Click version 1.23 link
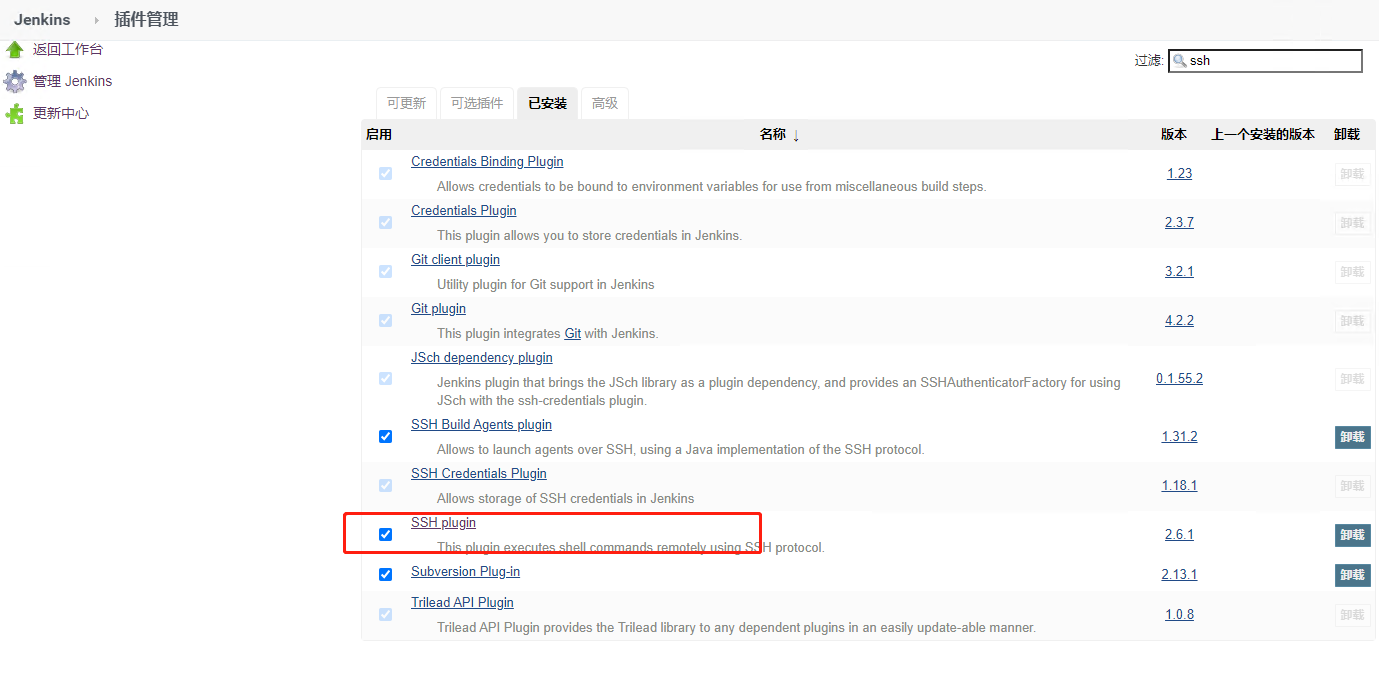This screenshot has height=677, width=1379. coord(1179,173)
